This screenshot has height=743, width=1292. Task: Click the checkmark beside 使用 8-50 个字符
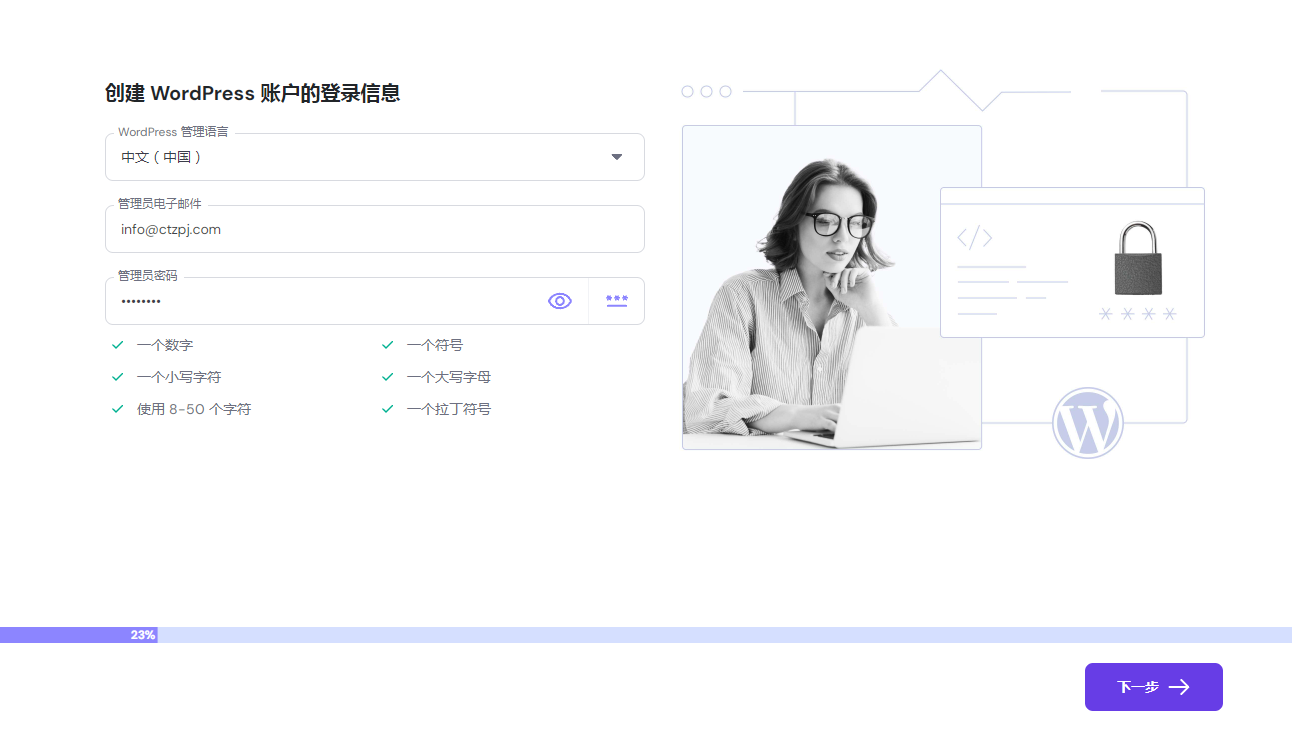click(x=118, y=409)
